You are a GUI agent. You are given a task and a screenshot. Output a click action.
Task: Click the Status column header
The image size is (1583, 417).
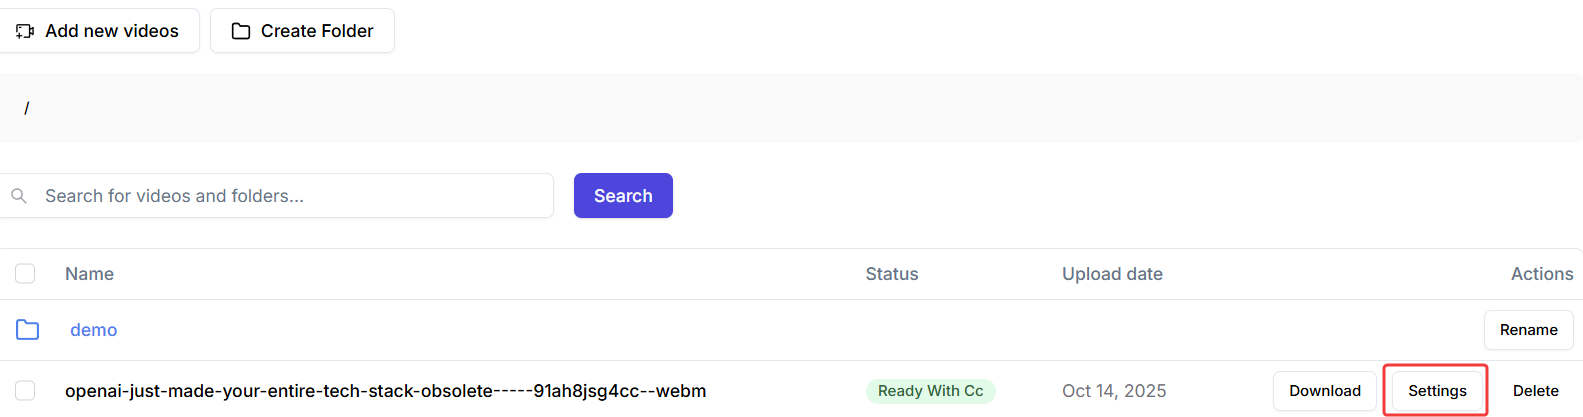click(891, 274)
